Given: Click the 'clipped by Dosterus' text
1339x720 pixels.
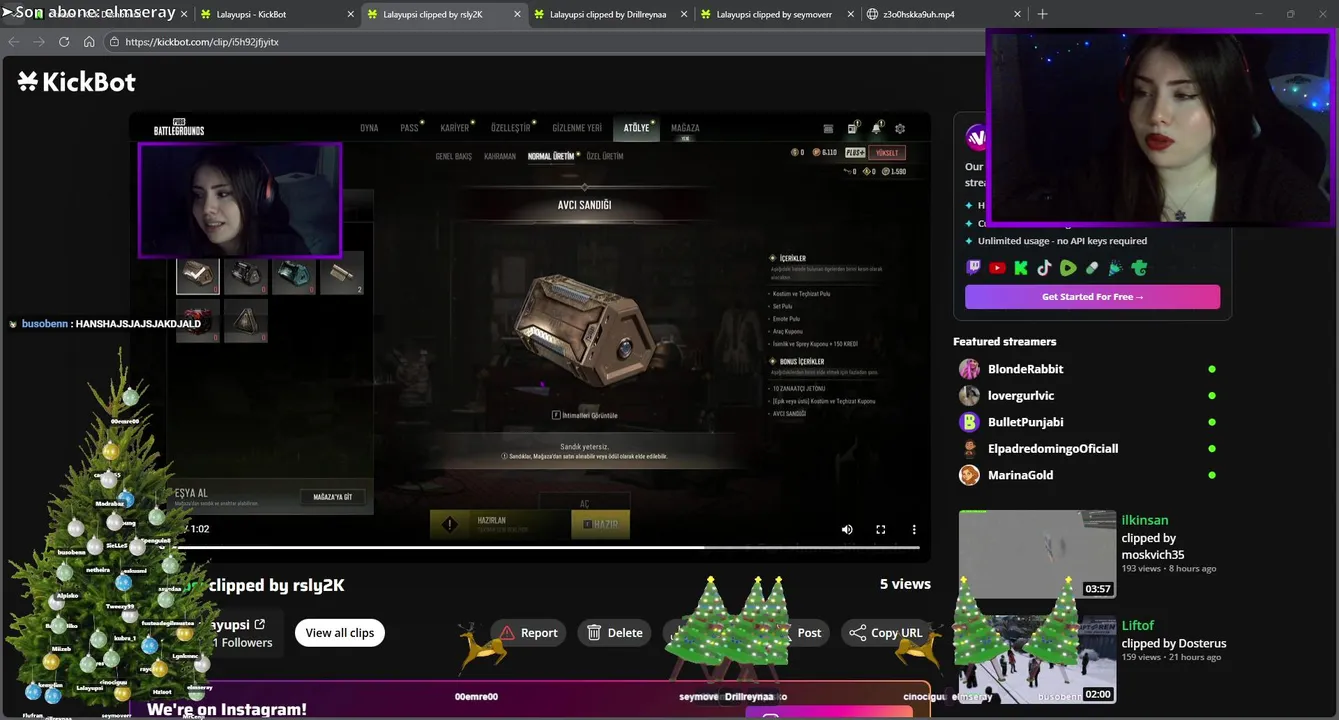Looking at the screenshot, I should click(1174, 644).
